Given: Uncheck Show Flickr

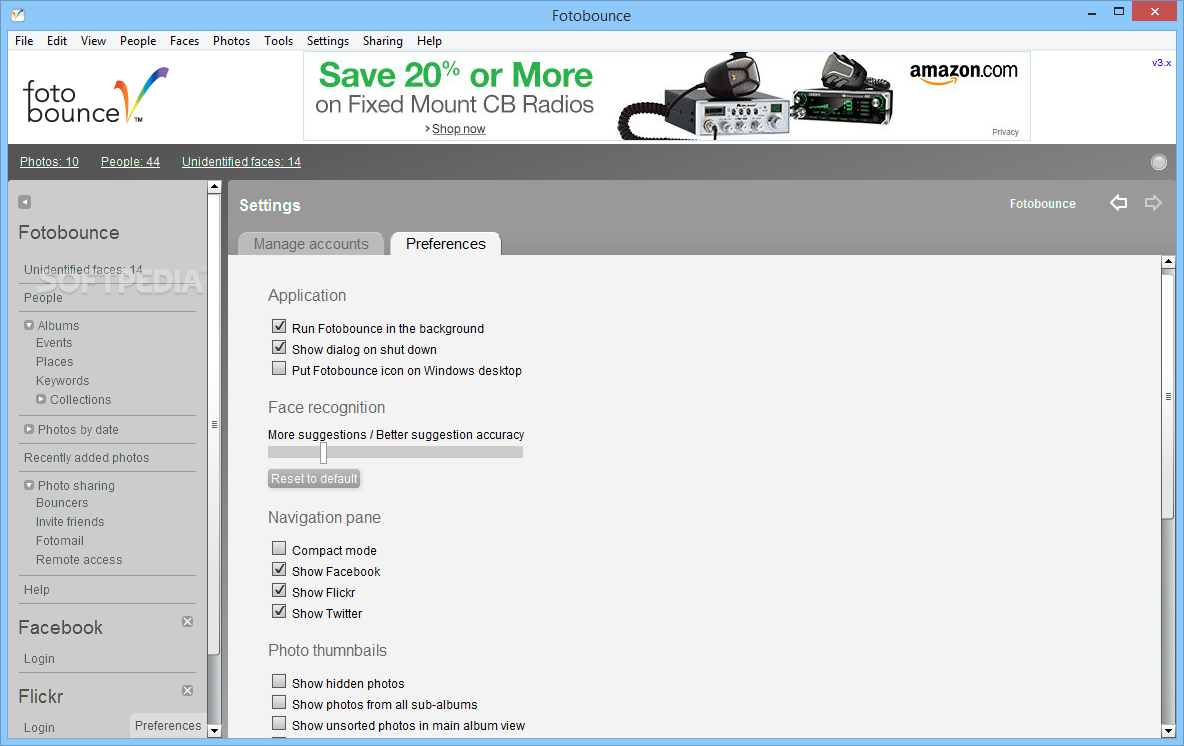Looking at the screenshot, I should (279, 591).
